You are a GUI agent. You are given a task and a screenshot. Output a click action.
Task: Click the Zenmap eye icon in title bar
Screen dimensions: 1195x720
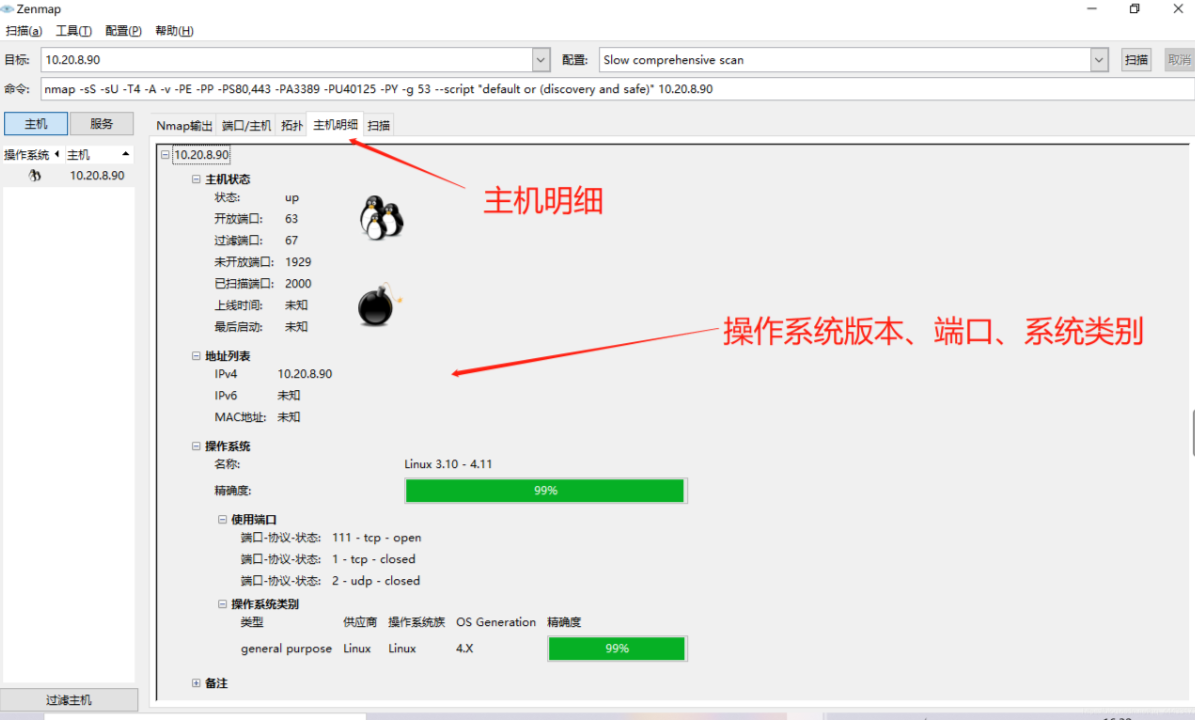pyautogui.click(x=8, y=9)
